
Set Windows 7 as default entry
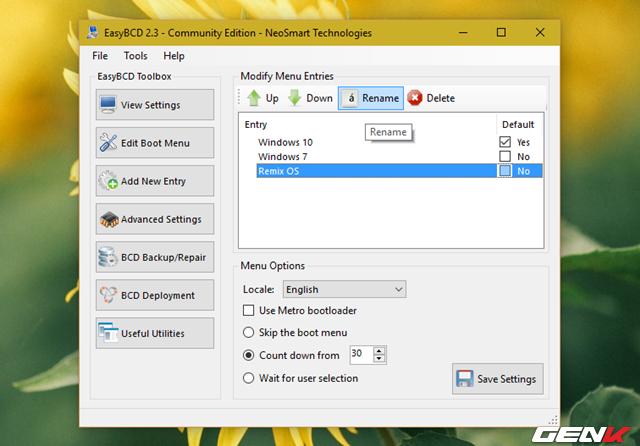(x=505, y=157)
